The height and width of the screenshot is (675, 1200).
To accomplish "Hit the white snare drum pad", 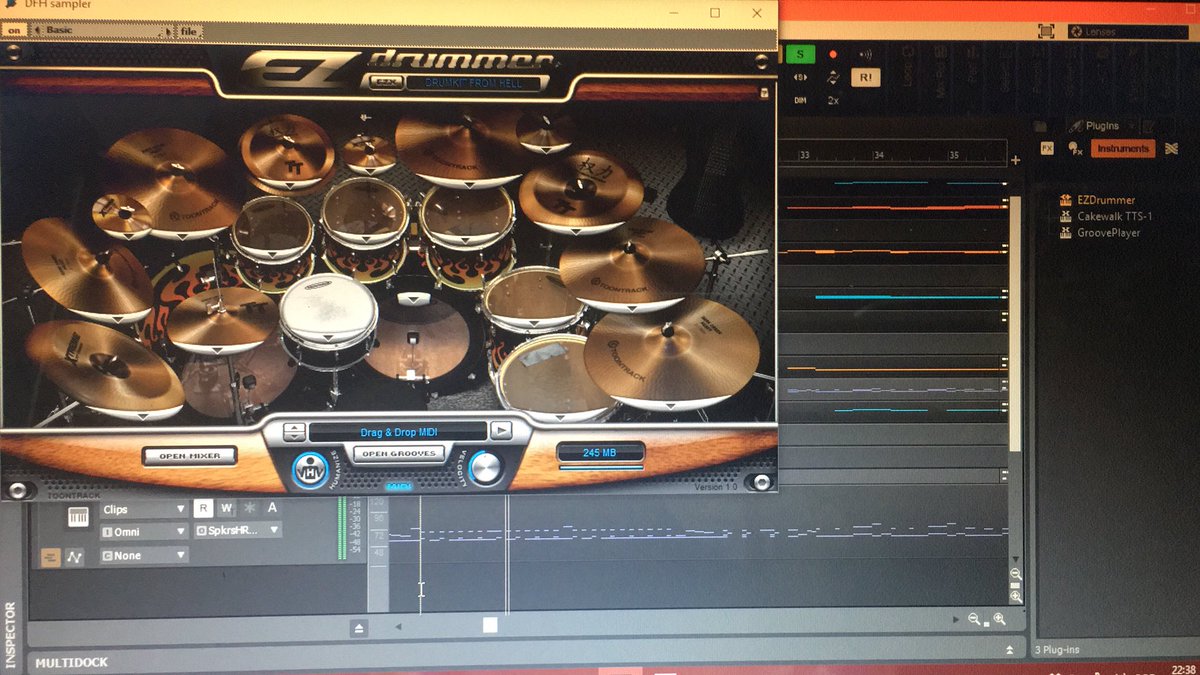I will point(328,310).
